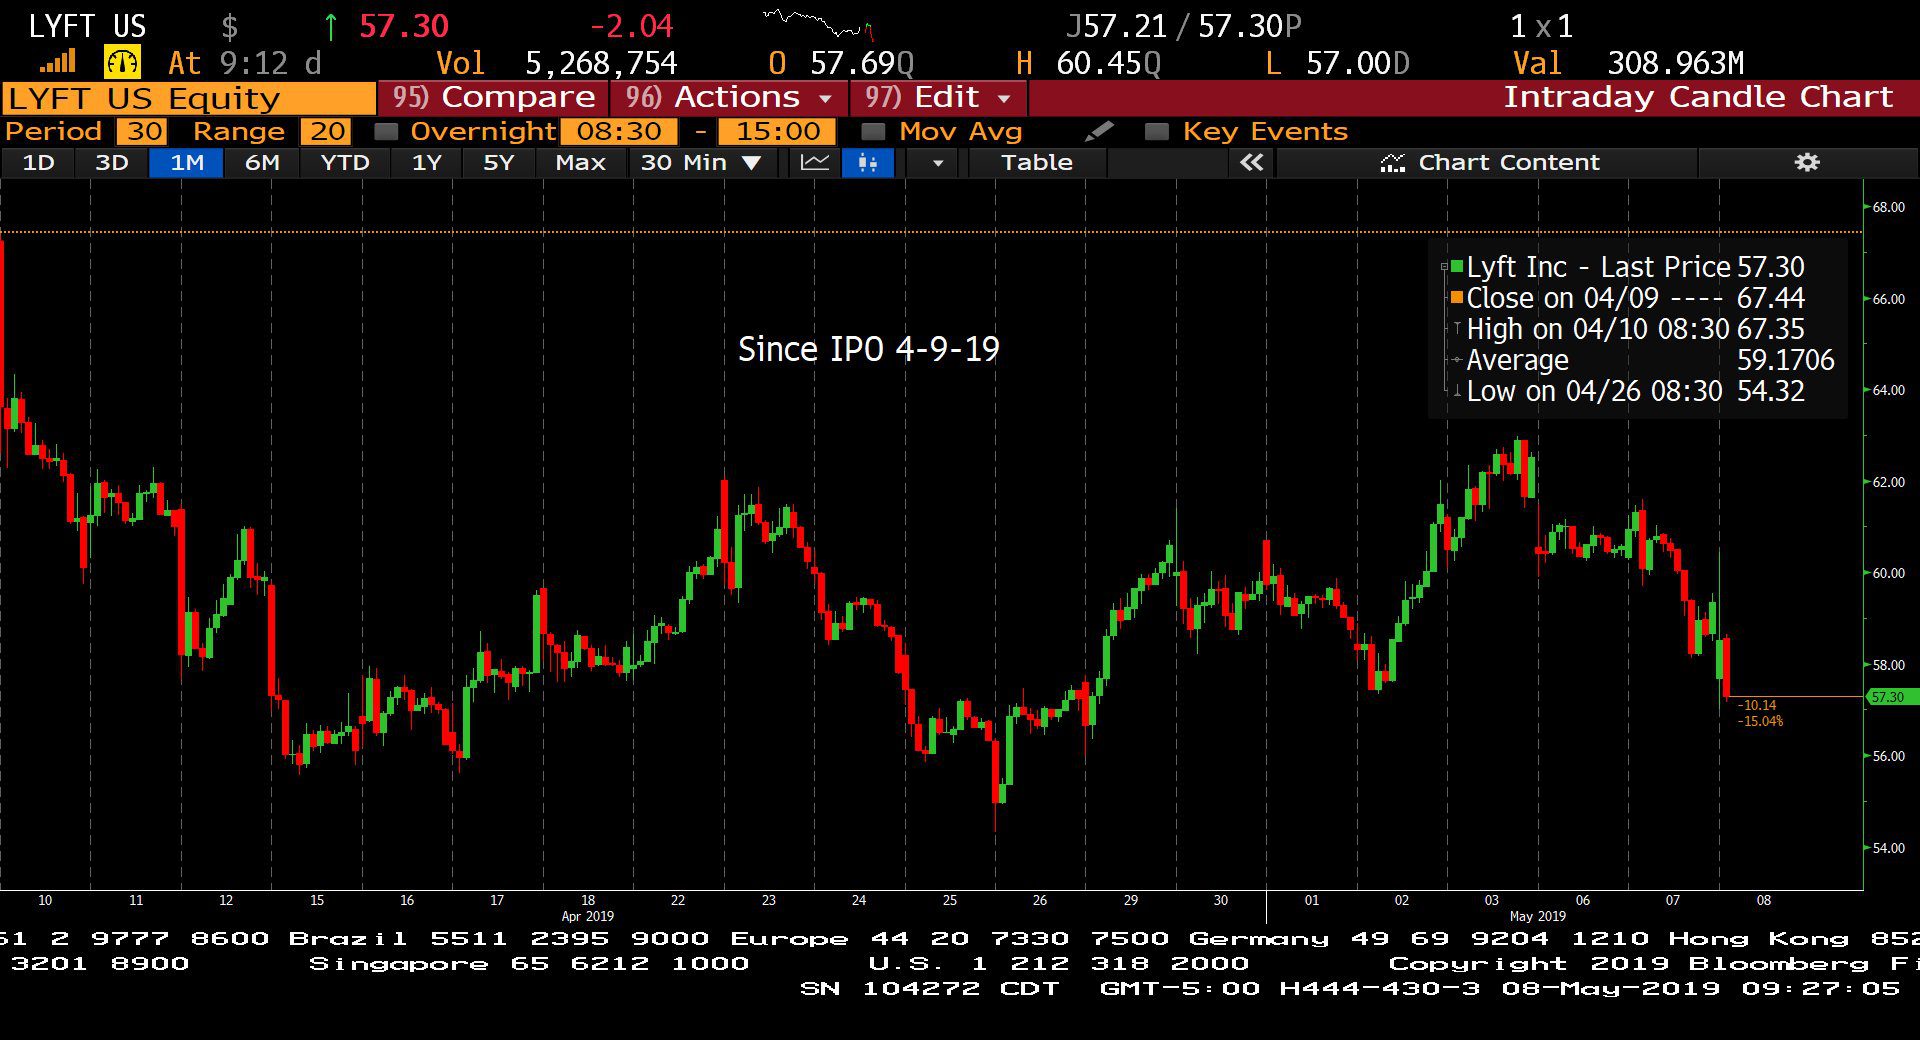Click the mini sparkline chart in header

818,24
